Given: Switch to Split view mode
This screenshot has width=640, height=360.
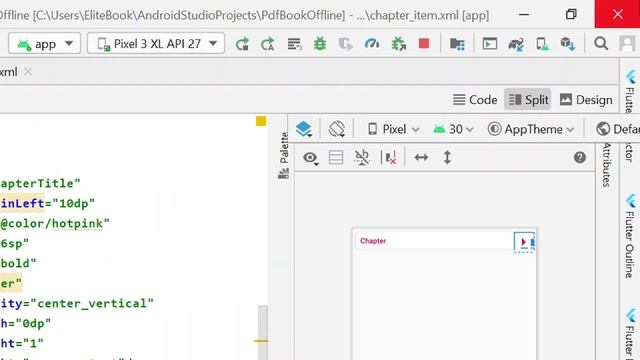Looking at the screenshot, I should click(528, 100).
